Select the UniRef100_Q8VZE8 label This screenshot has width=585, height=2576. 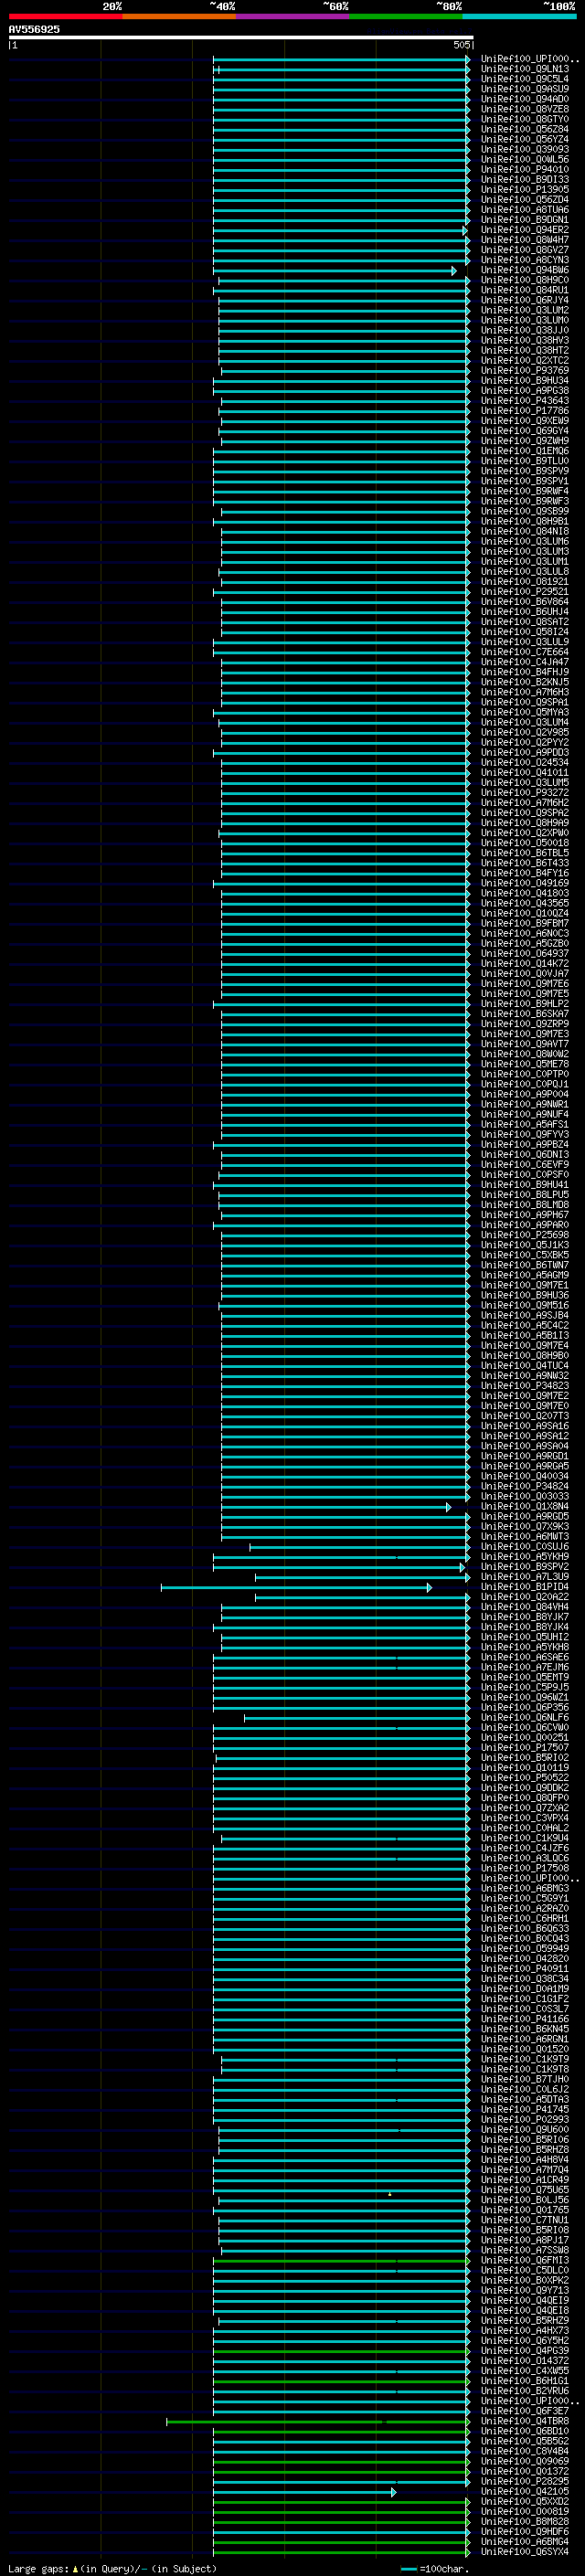pos(524,109)
